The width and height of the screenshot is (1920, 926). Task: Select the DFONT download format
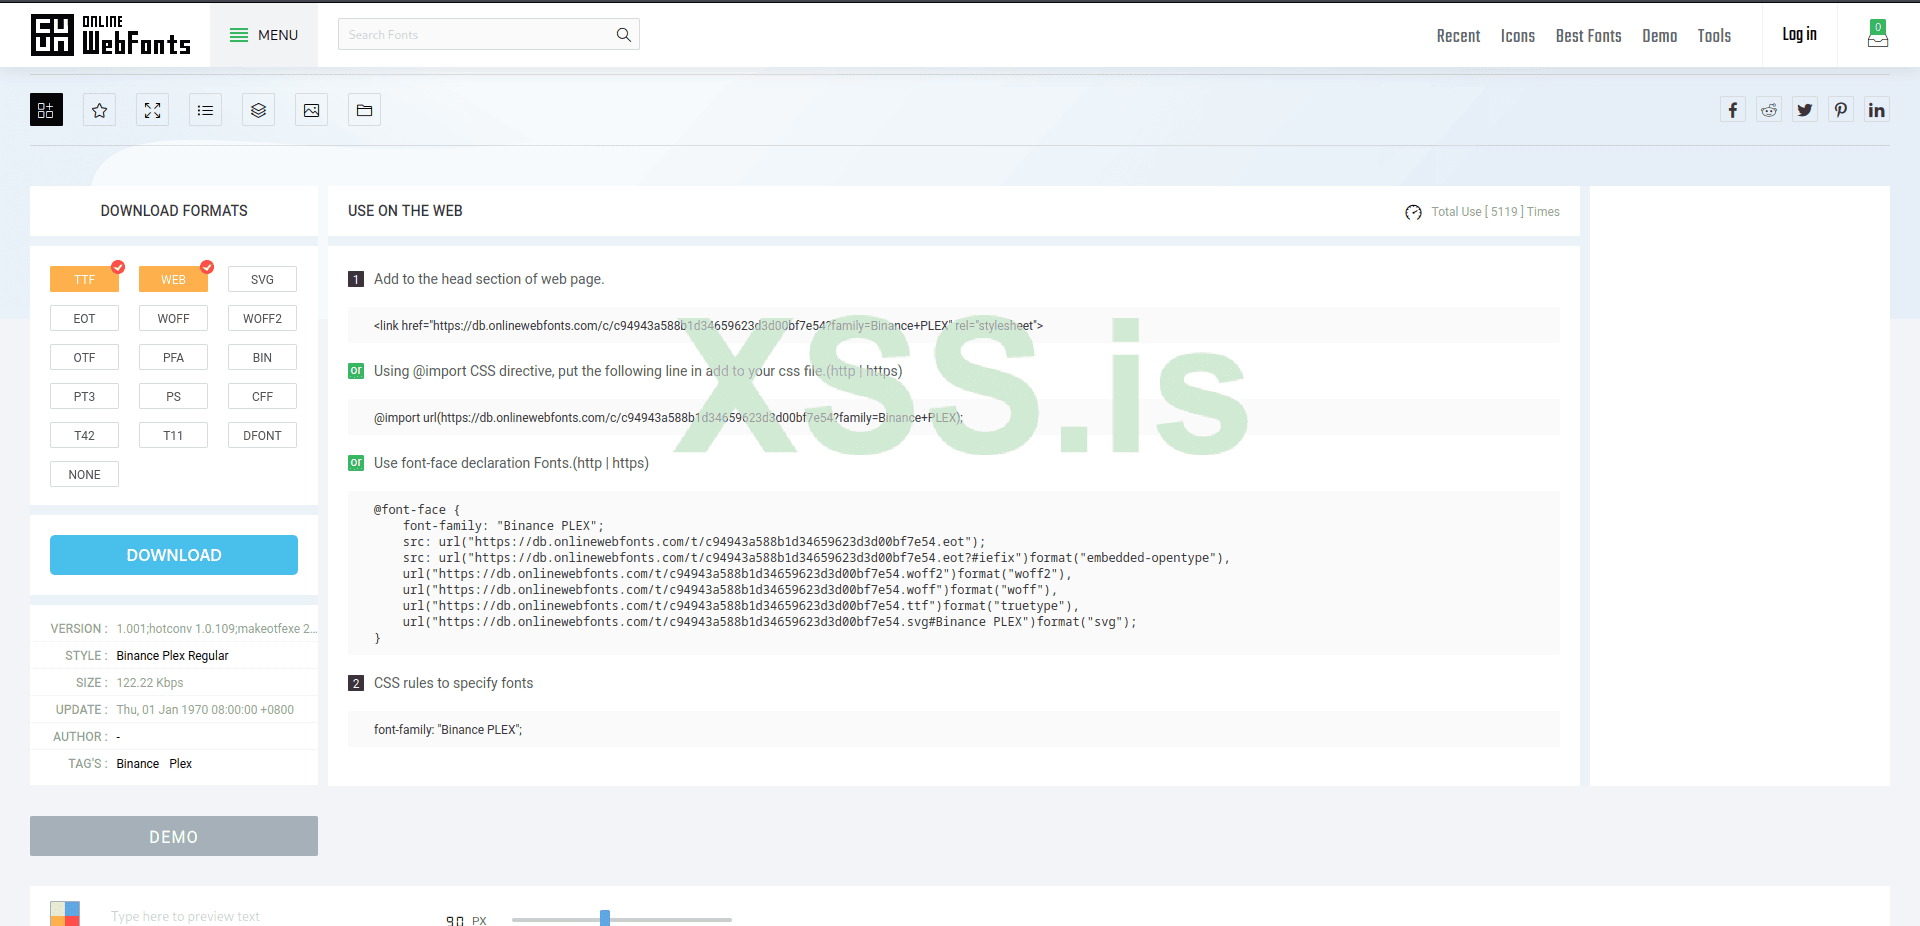click(x=262, y=435)
